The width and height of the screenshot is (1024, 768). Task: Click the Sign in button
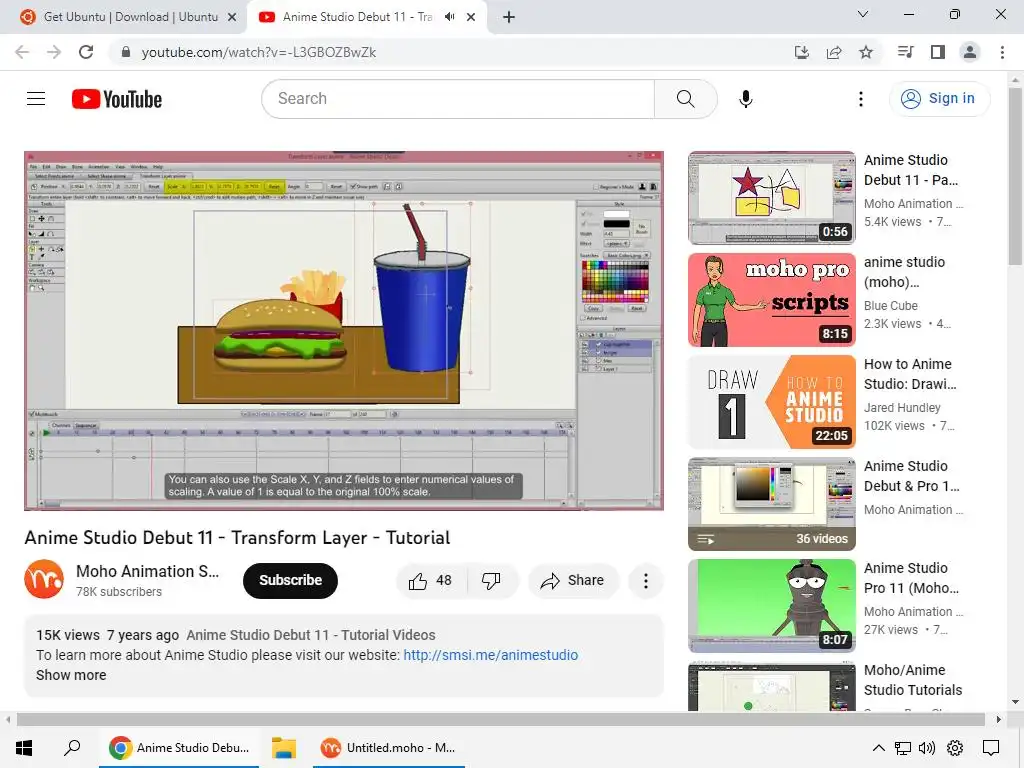pyautogui.click(x=939, y=99)
